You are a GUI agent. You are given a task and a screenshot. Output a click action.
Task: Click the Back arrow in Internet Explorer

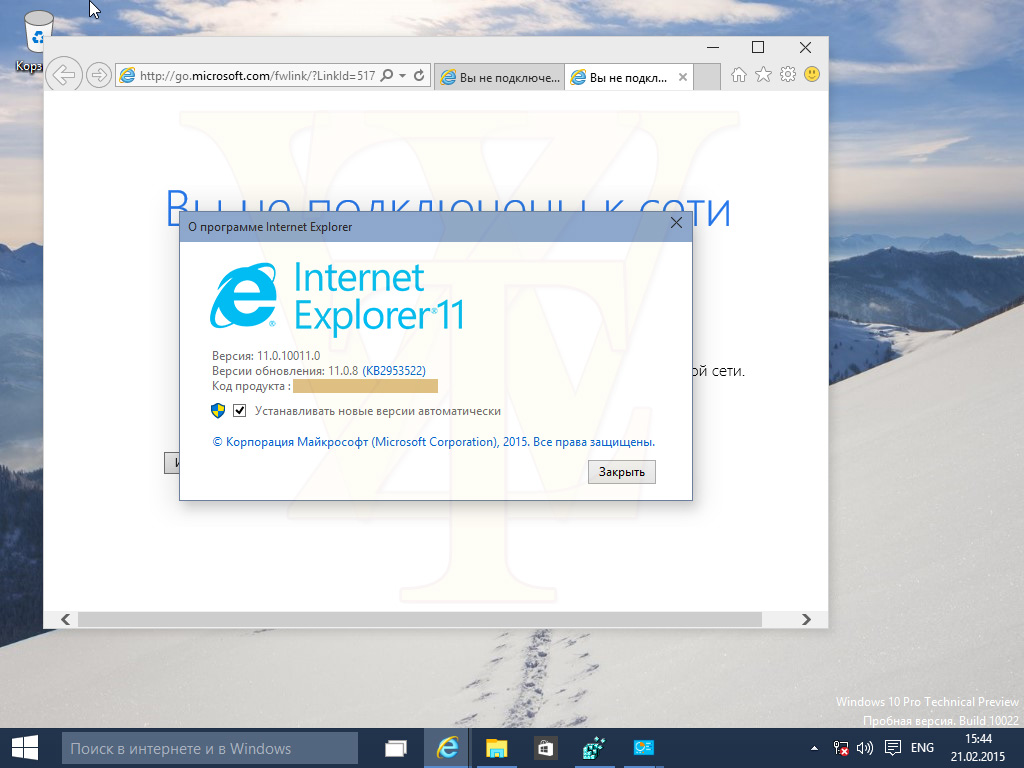point(64,75)
